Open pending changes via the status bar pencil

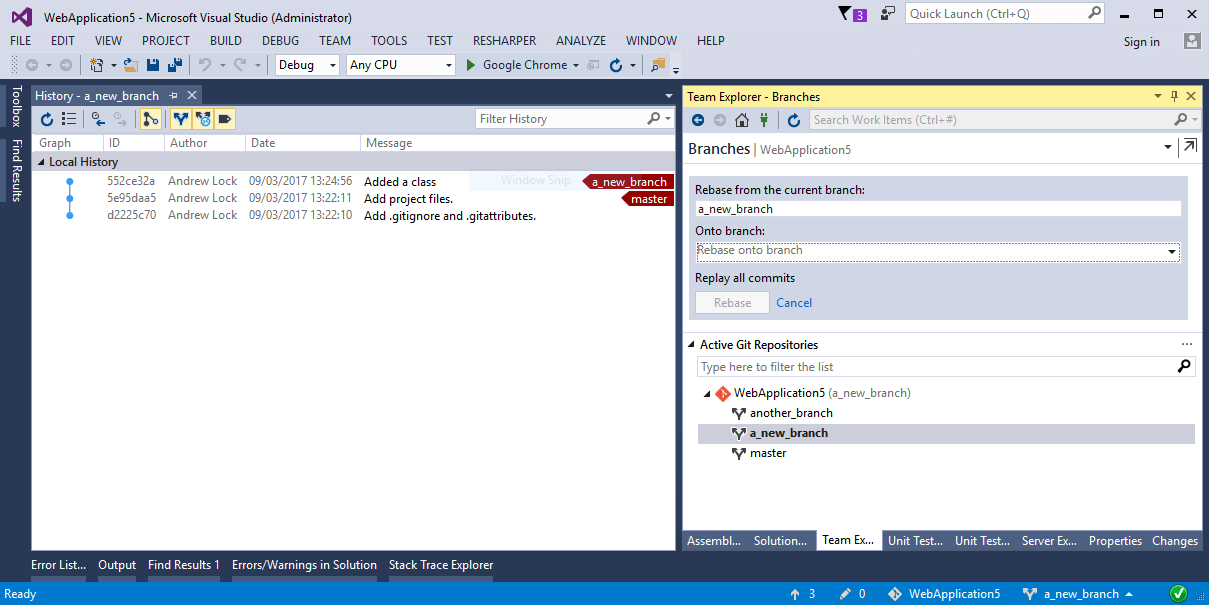[x=849, y=593]
